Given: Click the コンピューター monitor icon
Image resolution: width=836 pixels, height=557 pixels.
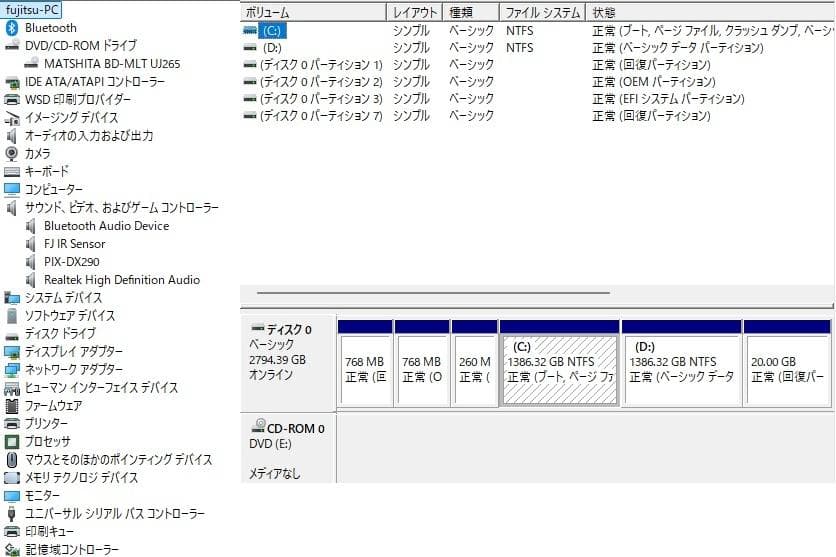Looking at the screenshot, I should pyautogui.click(x=12, y=189).
